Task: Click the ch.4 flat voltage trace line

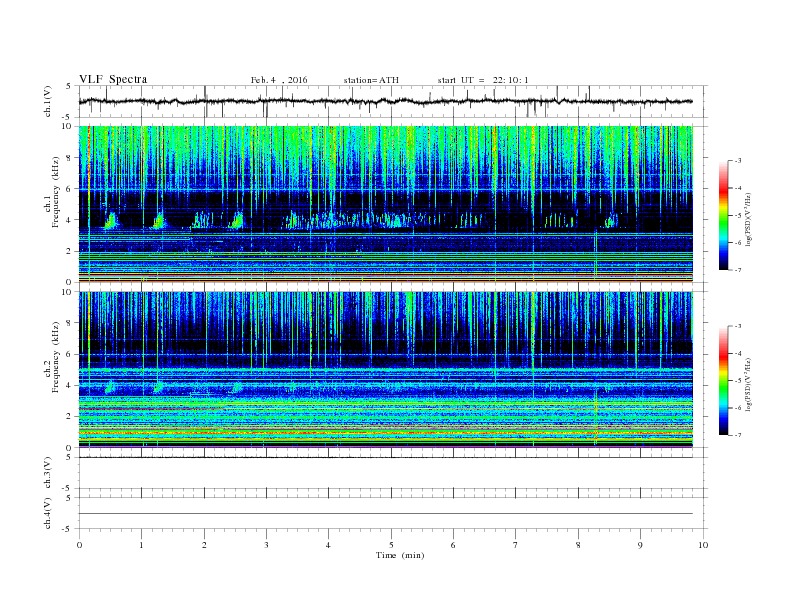Action: coord(386,514)
